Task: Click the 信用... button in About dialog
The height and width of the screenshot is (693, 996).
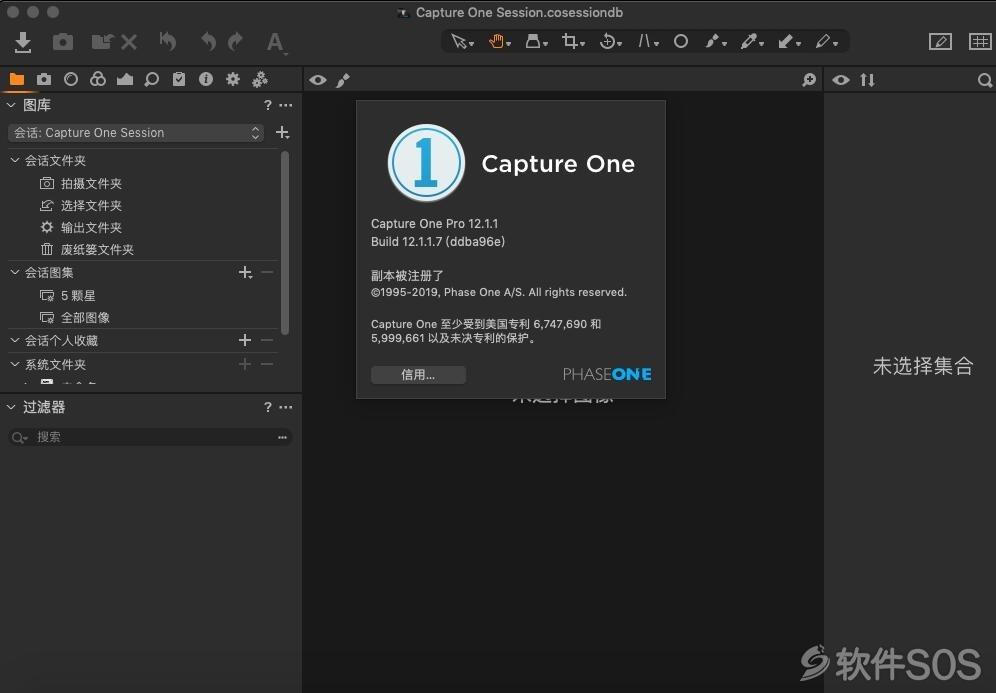Action: point(418,375)
